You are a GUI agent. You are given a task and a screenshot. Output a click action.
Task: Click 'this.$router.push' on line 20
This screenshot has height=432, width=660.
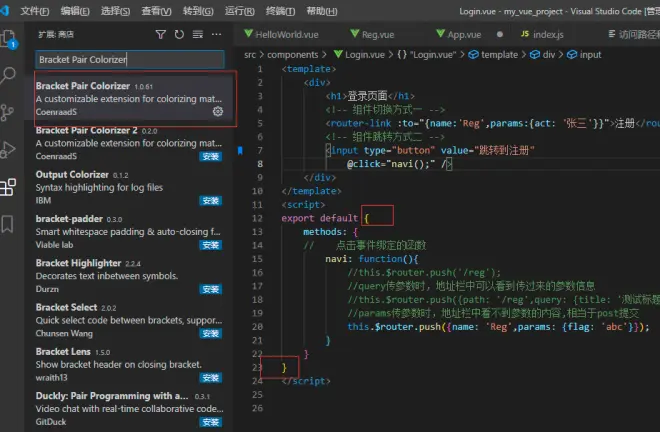tap(394, 327)
